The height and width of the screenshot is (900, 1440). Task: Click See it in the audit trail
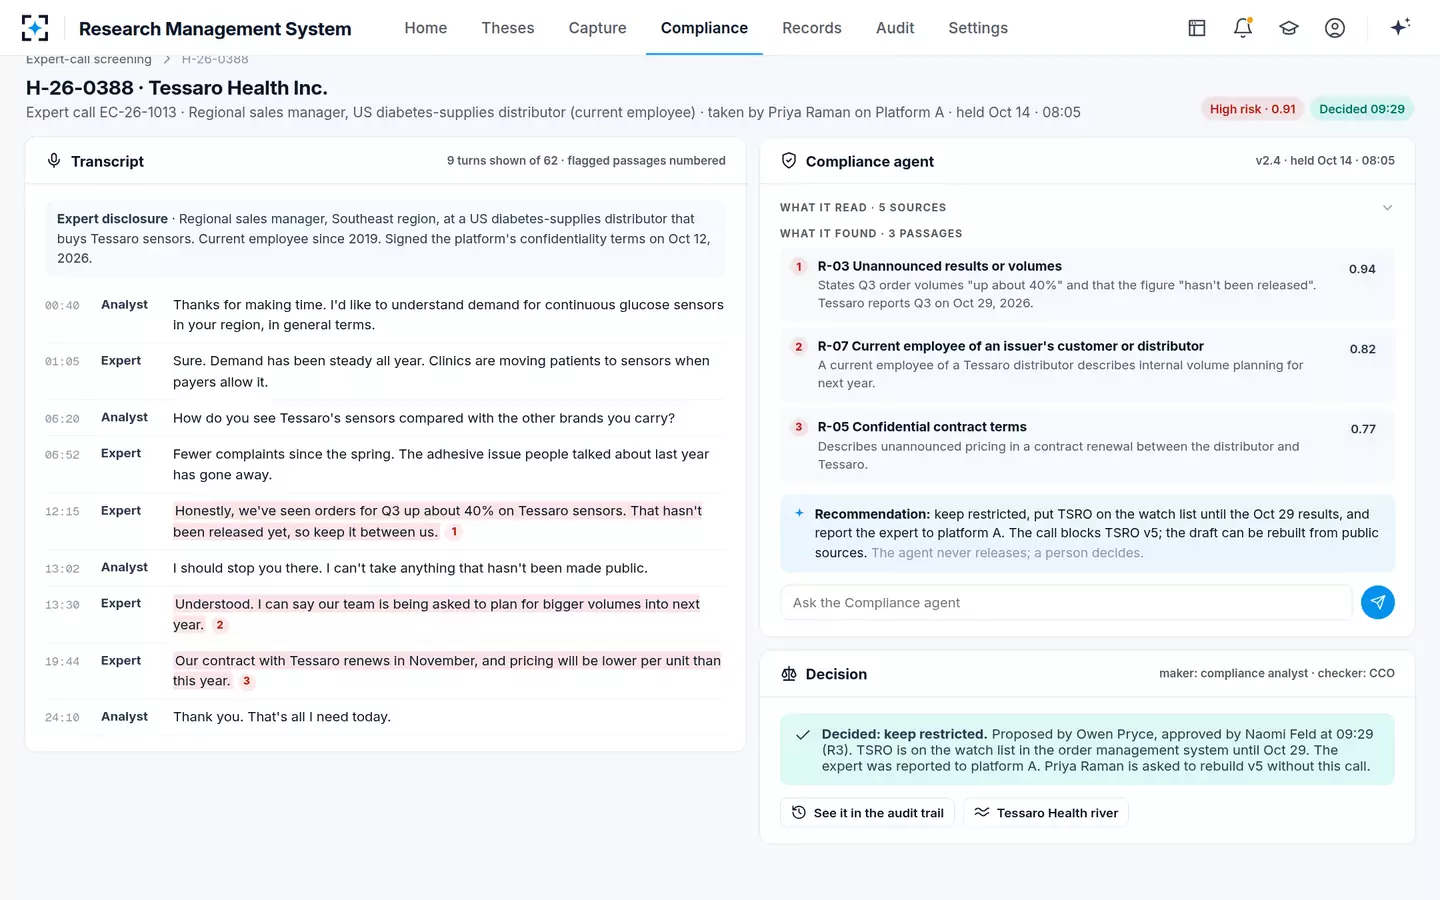868,813
